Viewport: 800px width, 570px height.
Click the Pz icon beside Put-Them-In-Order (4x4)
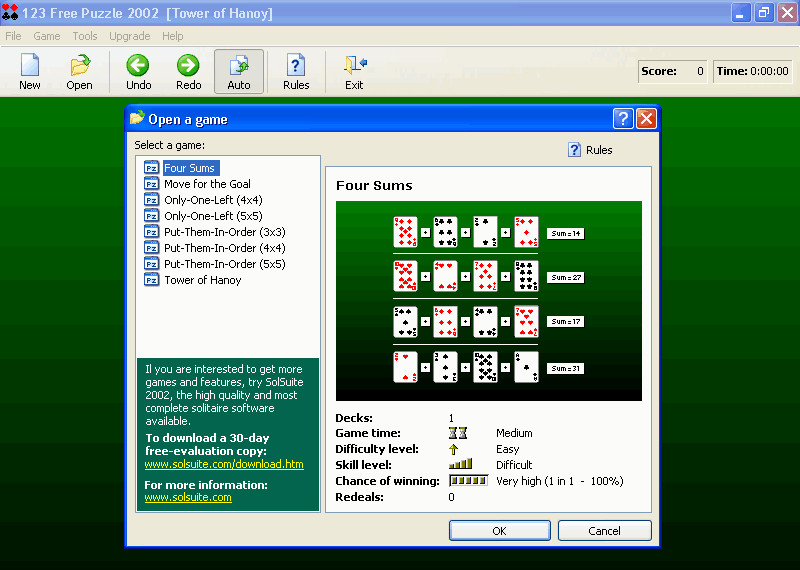pyautogui.click(x=152, y=247)
